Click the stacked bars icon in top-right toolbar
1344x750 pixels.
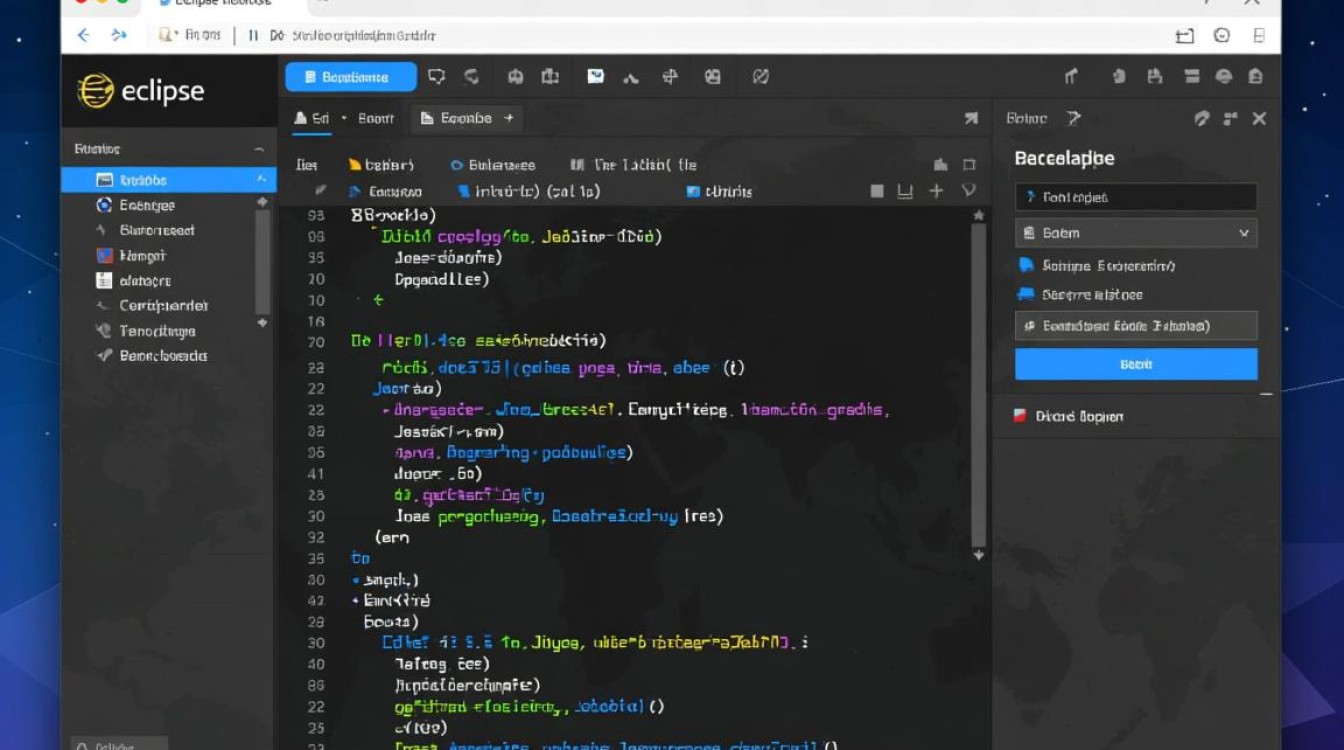[1191, 77]
